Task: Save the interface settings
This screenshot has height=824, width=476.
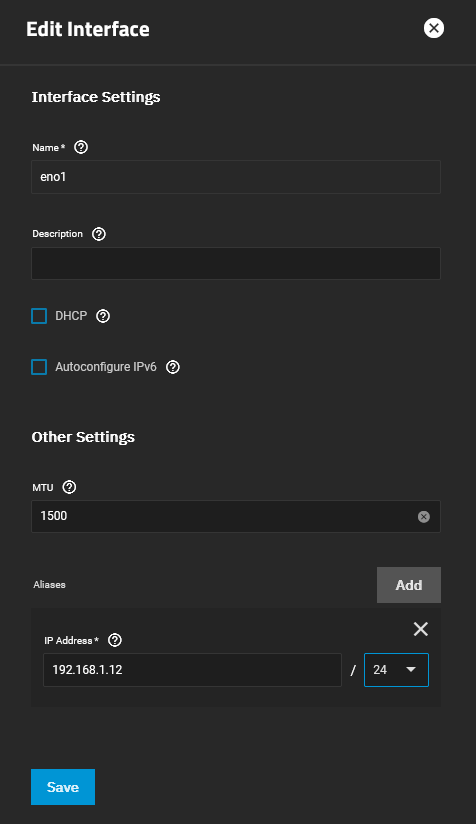Action: [63, 787]
